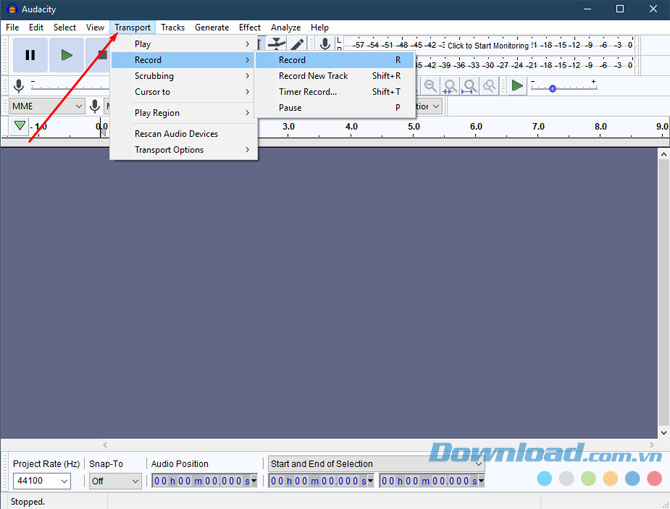The width and height of the screenshot is (670, 509).
Task: Select the Envelope tool
Action: coord(277,44)
